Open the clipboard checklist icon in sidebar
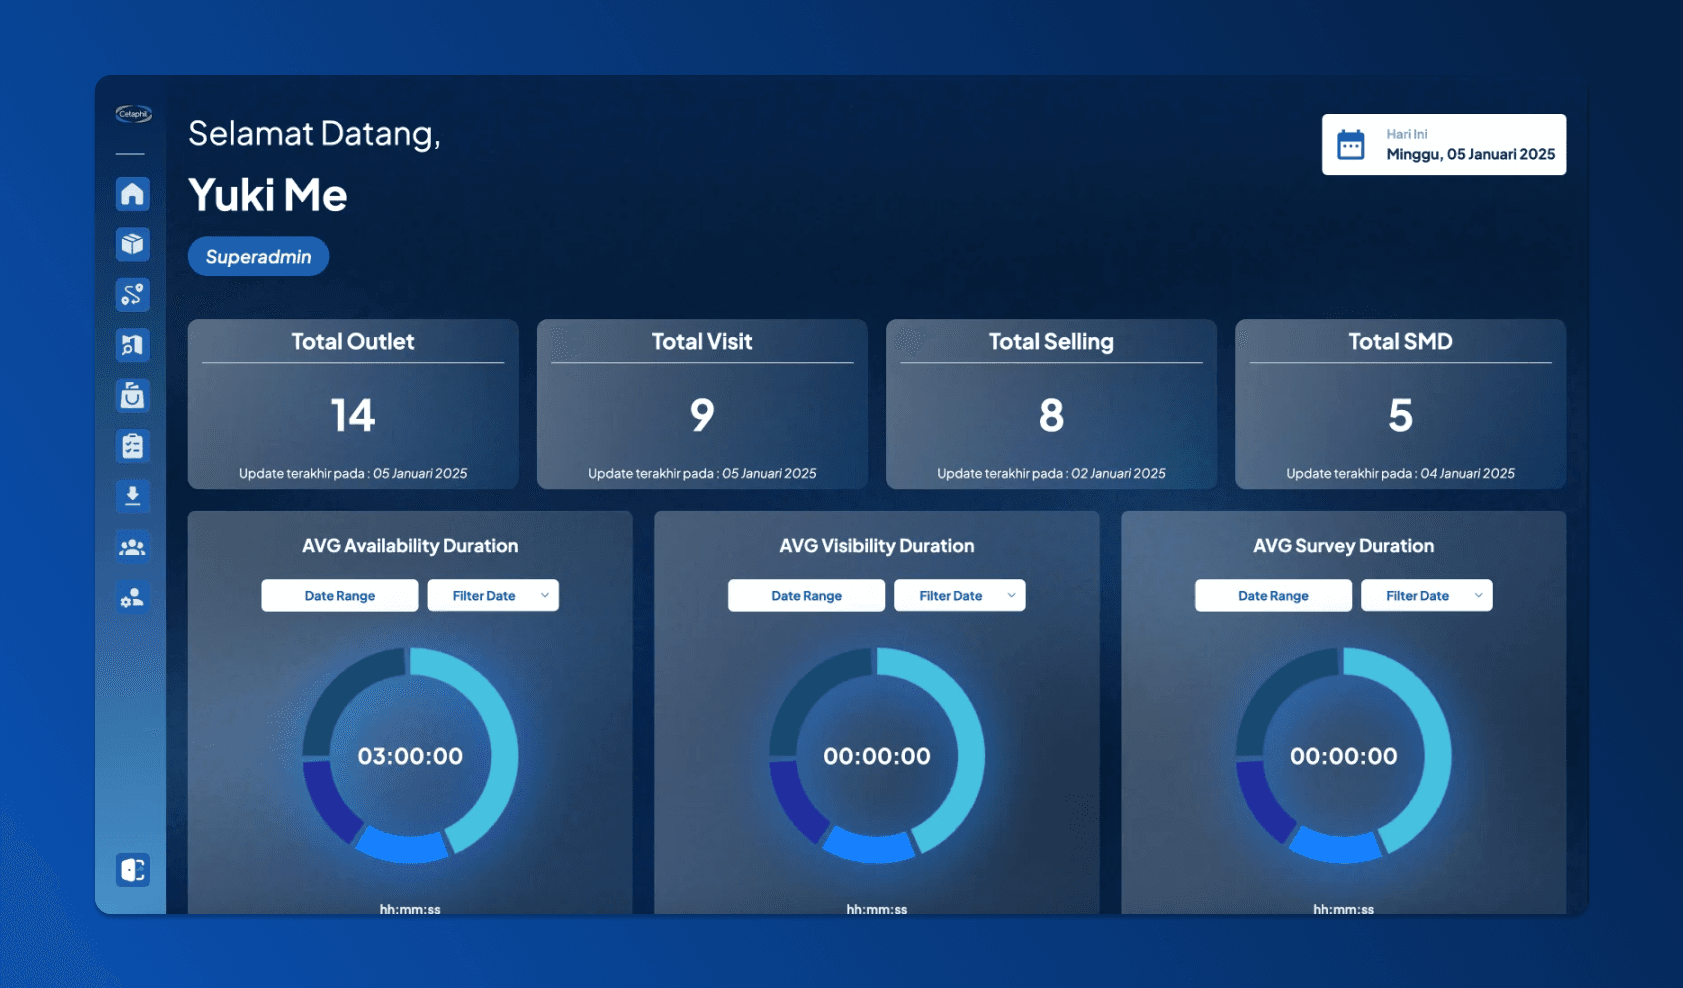Viewport: 1683px width, 988px height. coord(132,446)
